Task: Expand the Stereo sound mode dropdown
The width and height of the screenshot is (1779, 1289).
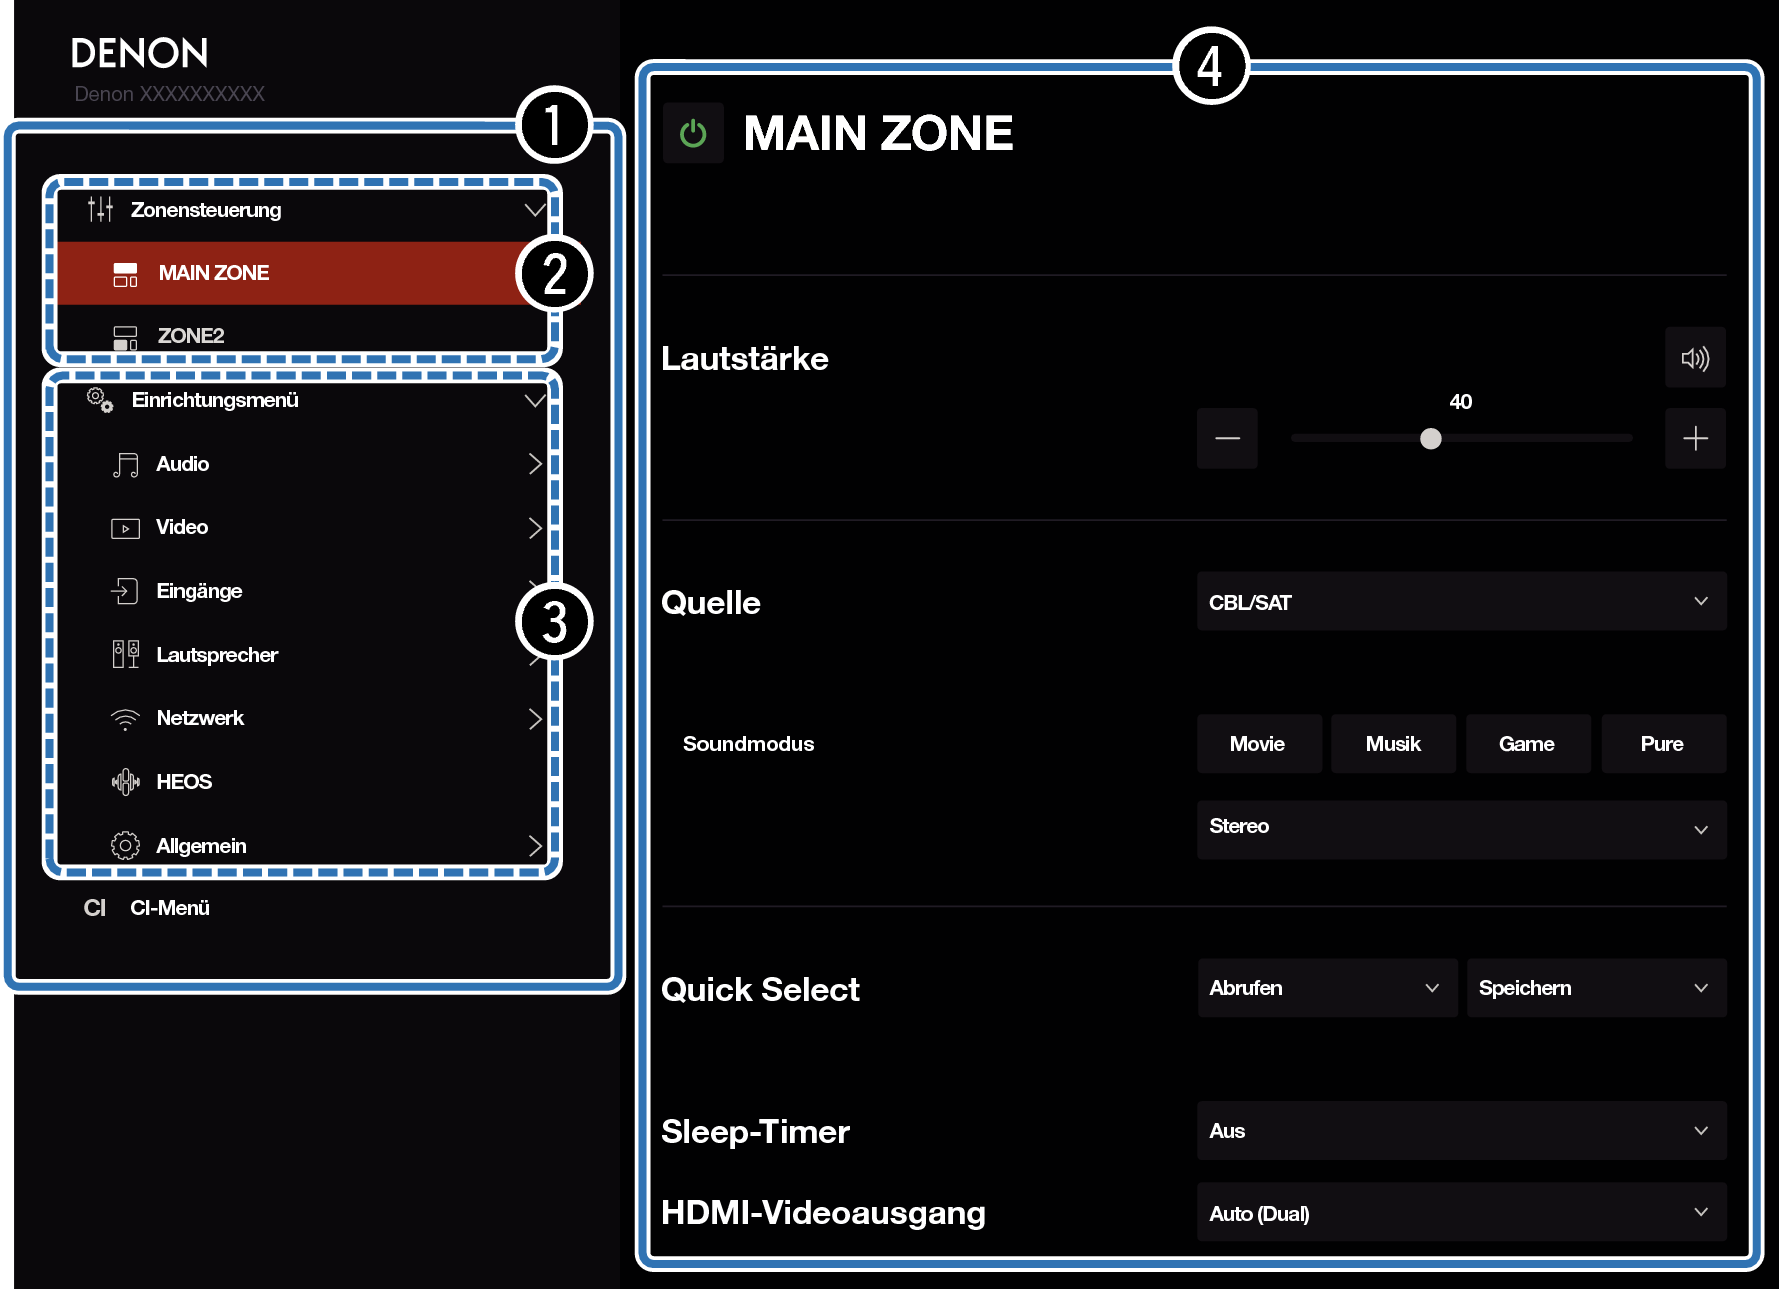Action: click(x=1461, y=828)
